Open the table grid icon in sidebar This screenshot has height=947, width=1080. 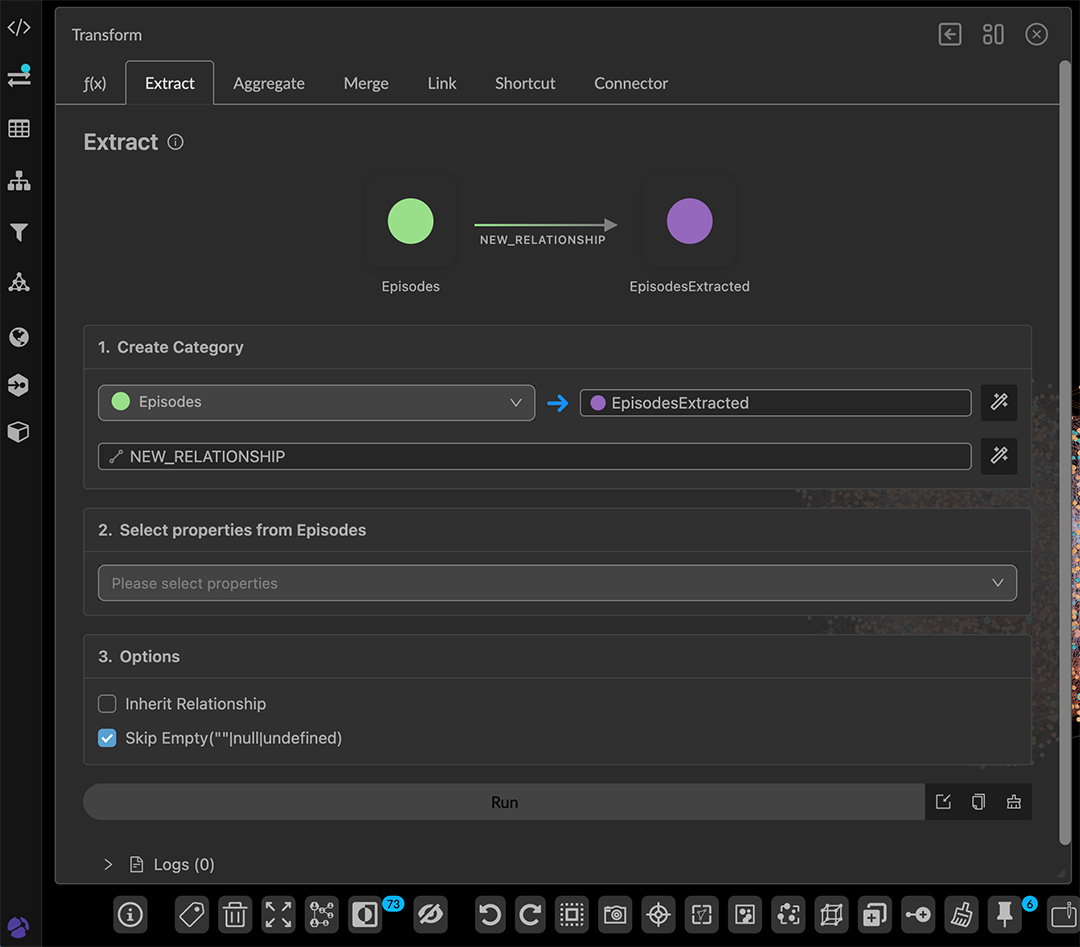pos(19,129)
